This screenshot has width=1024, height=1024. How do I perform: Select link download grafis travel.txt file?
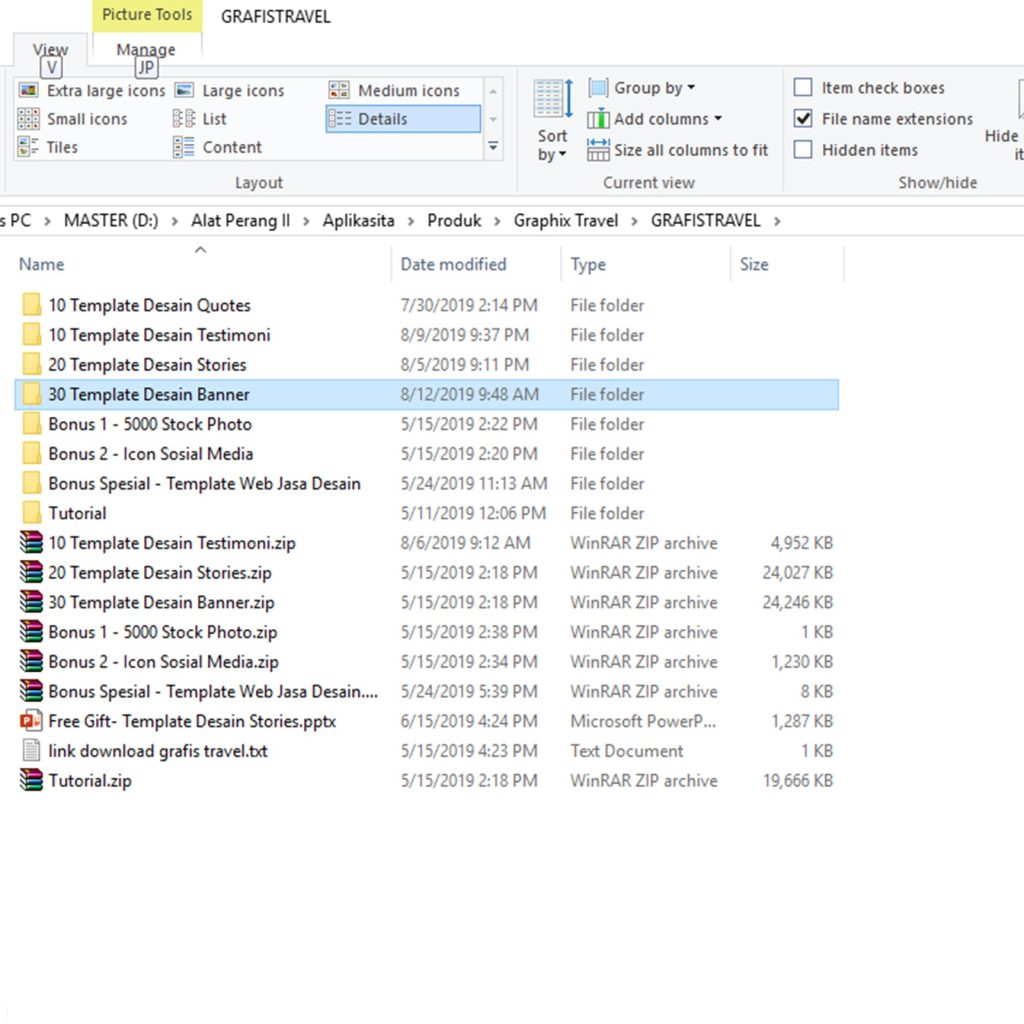[157, 751]
